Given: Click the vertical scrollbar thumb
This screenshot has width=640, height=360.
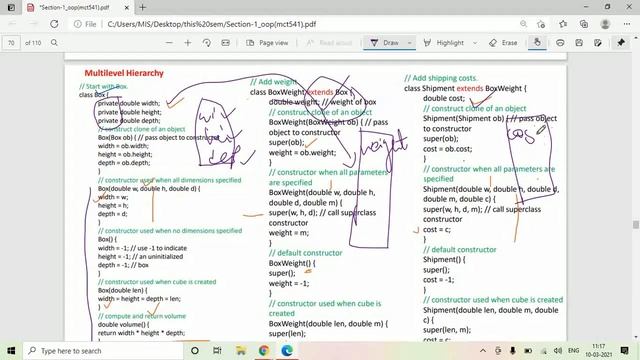Looking at the screenshot, I should 636,224.
